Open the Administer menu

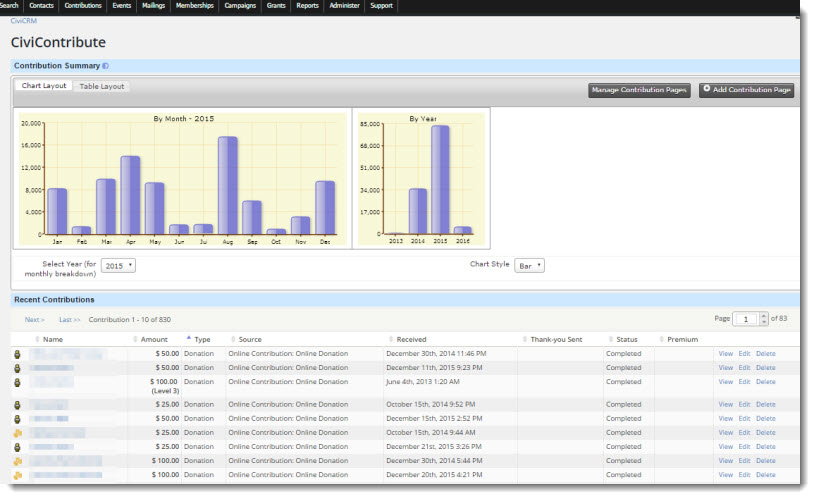coord(344,6)
